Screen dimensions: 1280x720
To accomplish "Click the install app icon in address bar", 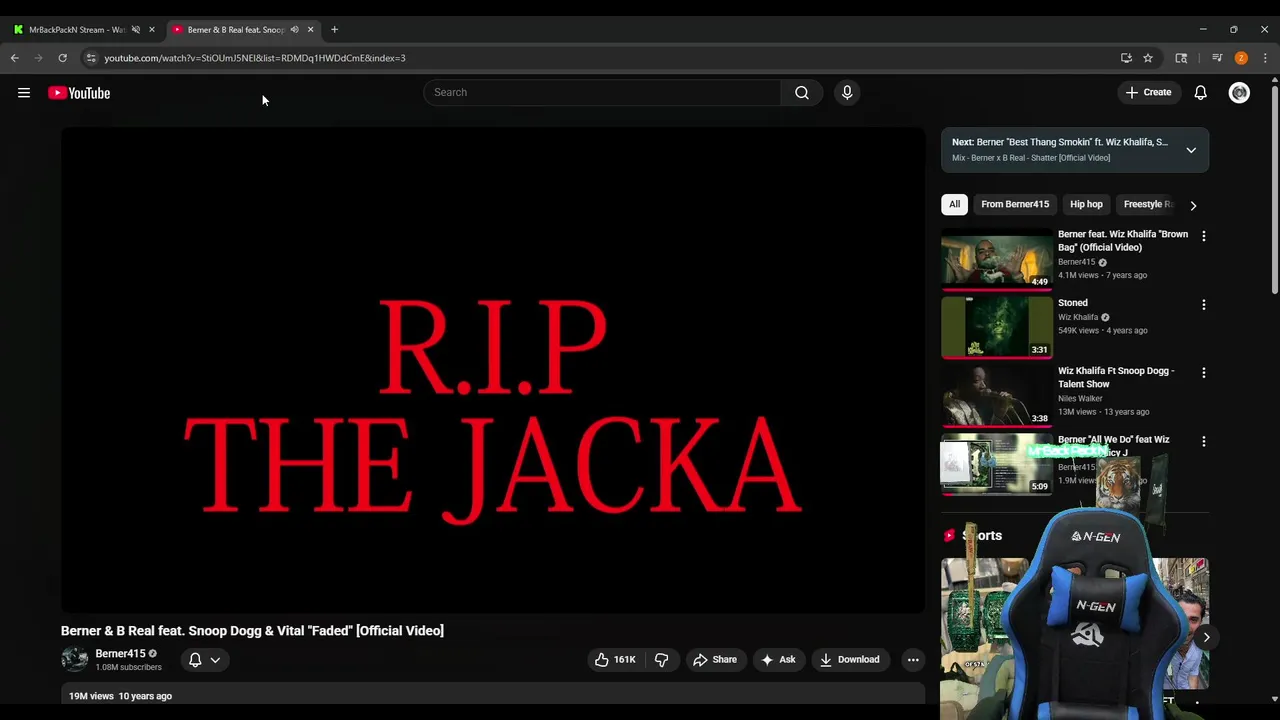I will tap(1126, 58).
